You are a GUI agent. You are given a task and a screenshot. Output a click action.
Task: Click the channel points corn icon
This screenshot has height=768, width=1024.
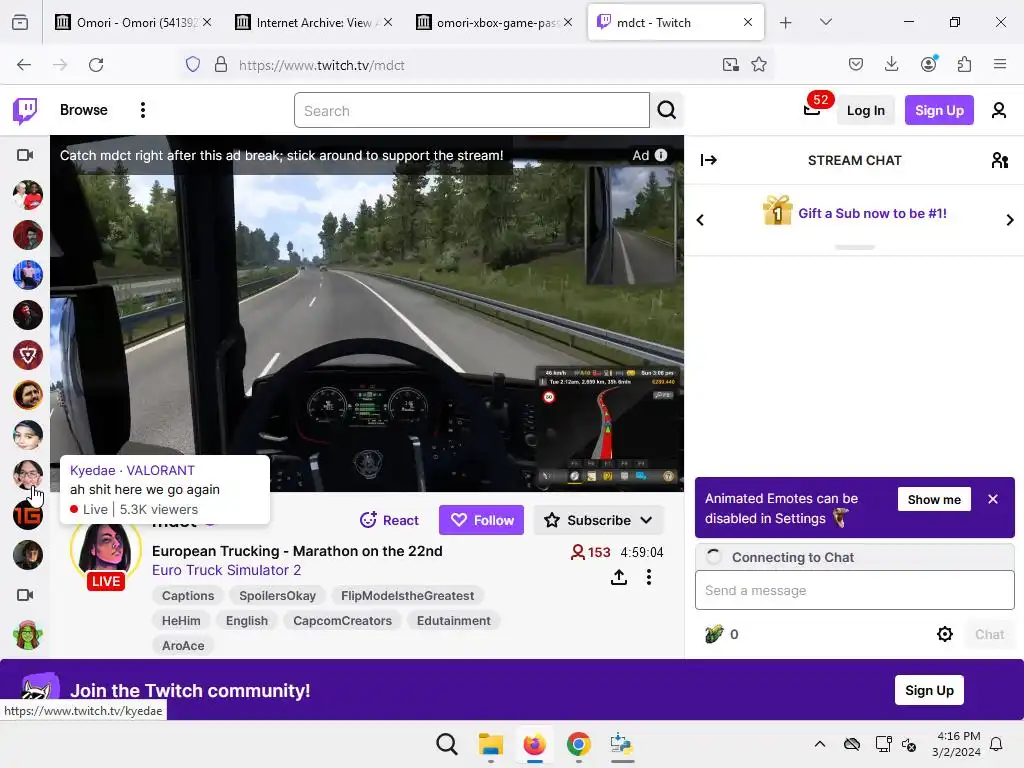point(714,633)
